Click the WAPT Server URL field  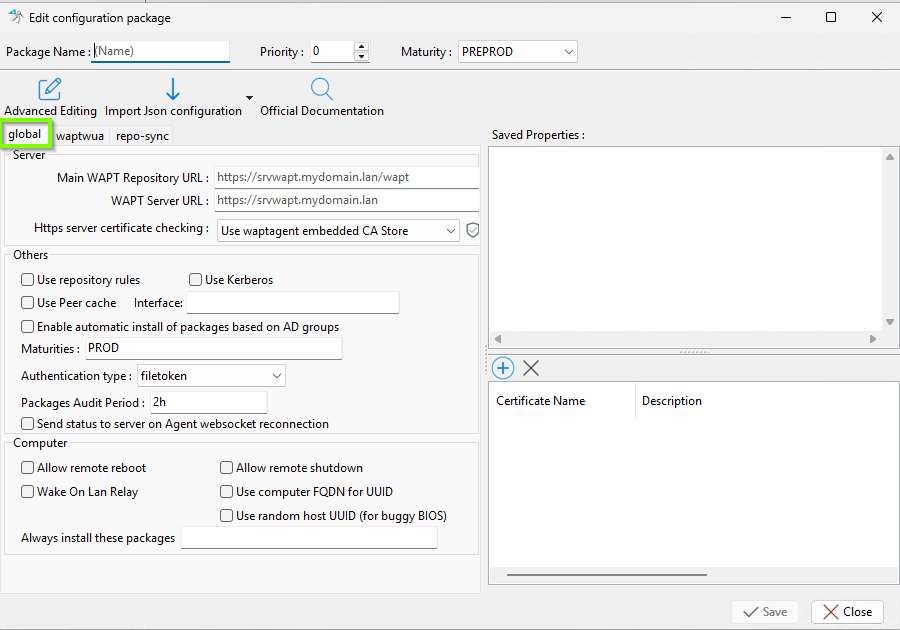click(x=347, y=200)
